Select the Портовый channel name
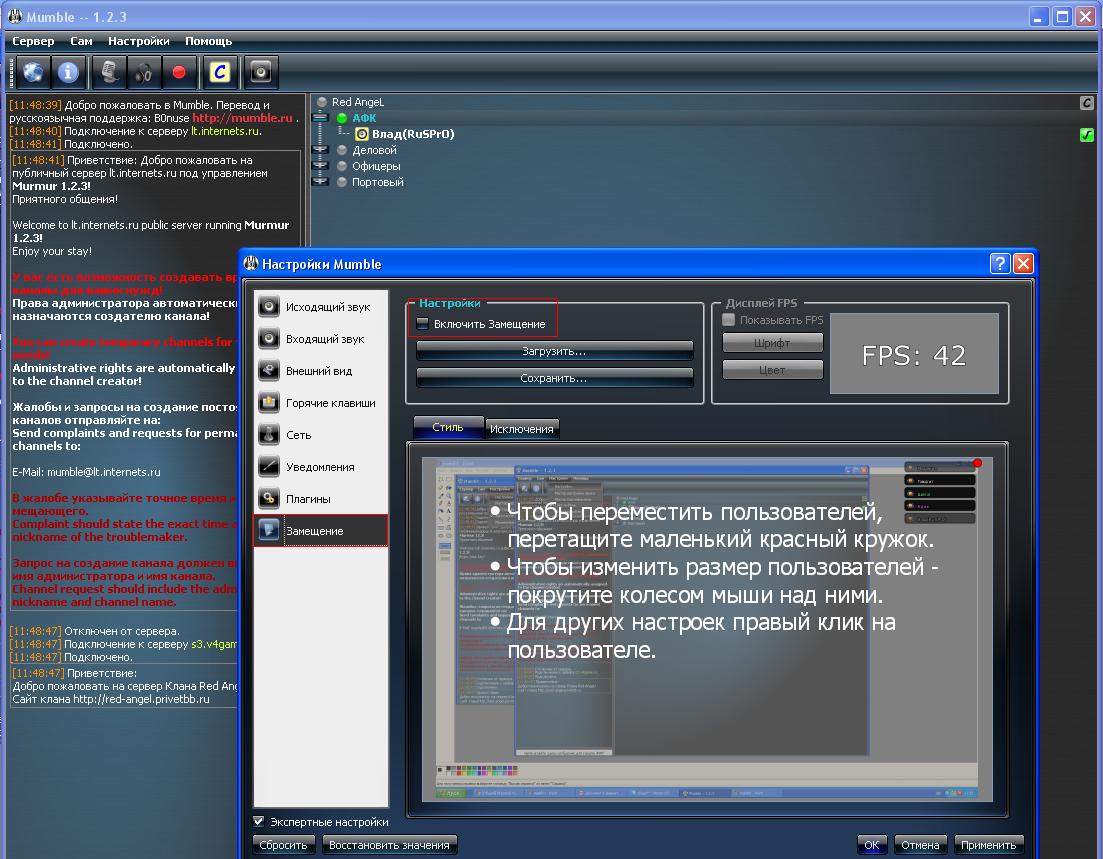The image size is (1103, 859). click(x=378, y=182)
